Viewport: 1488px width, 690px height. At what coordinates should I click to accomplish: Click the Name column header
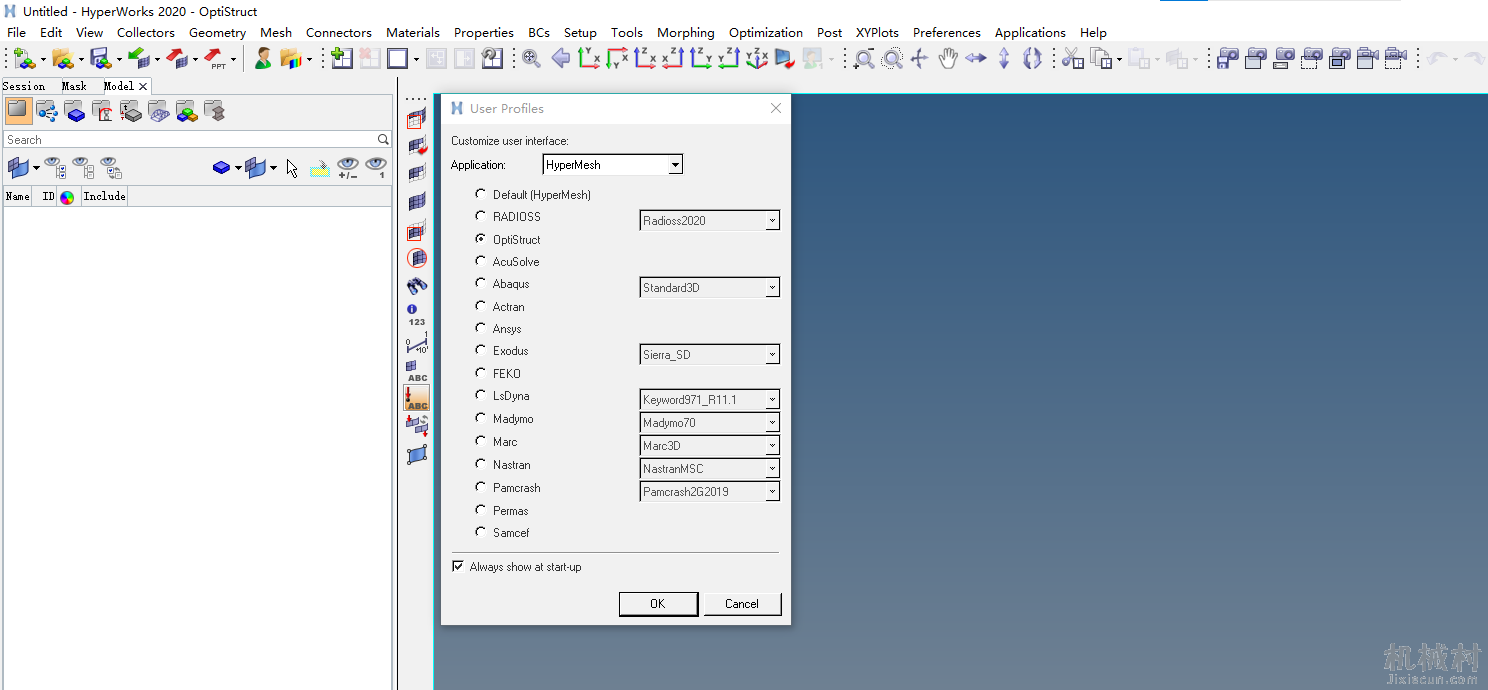point(18,196)
